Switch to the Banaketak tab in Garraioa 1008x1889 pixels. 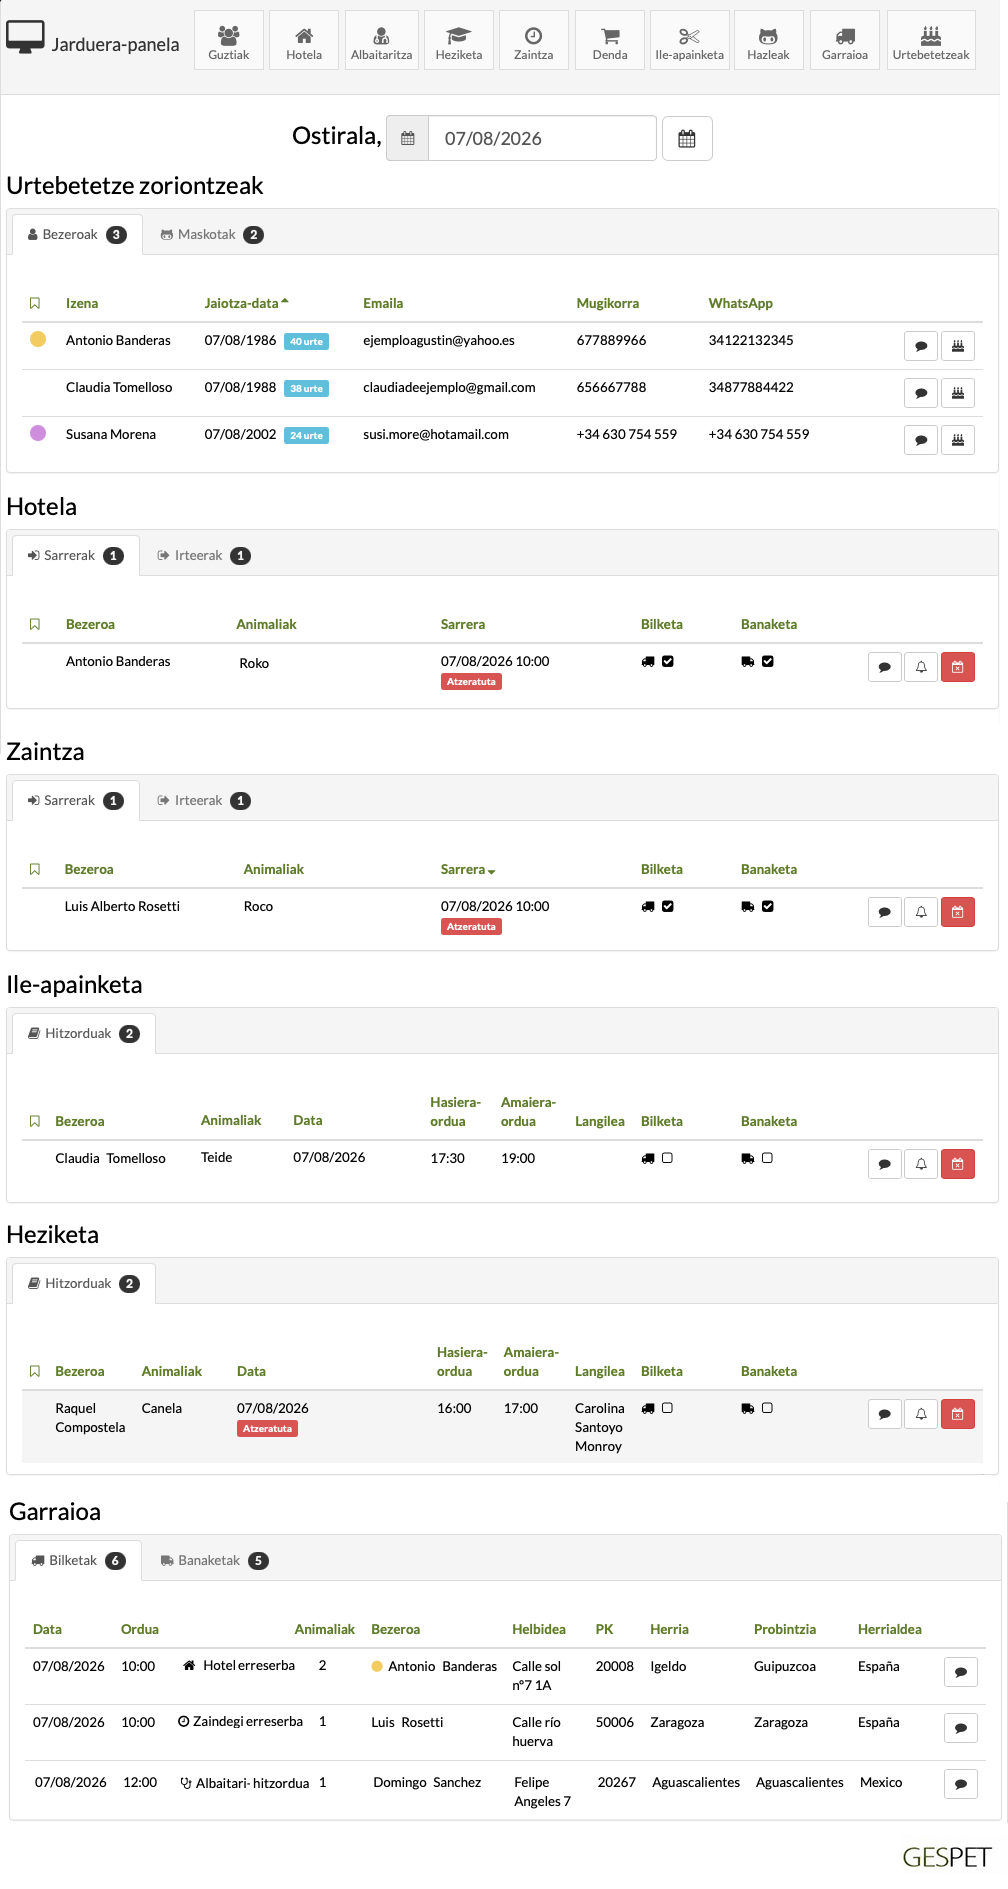pos(214,1561)
